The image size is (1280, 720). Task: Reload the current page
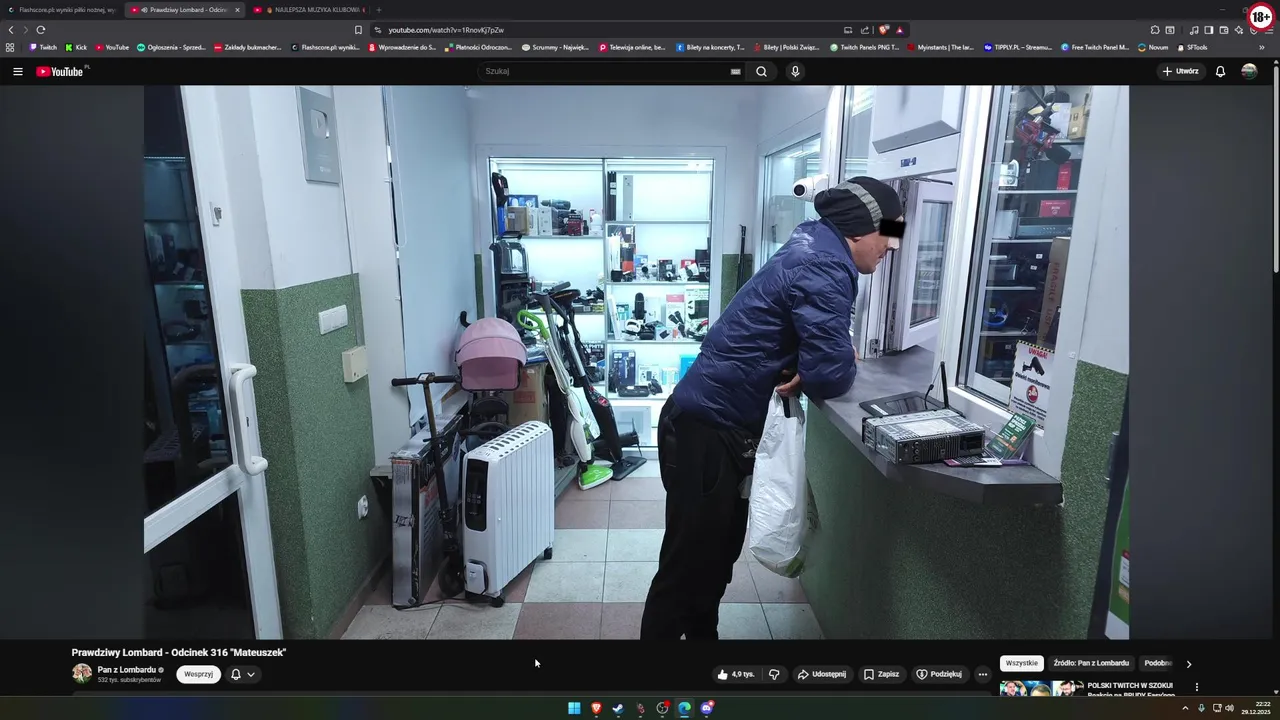(40, 30)
